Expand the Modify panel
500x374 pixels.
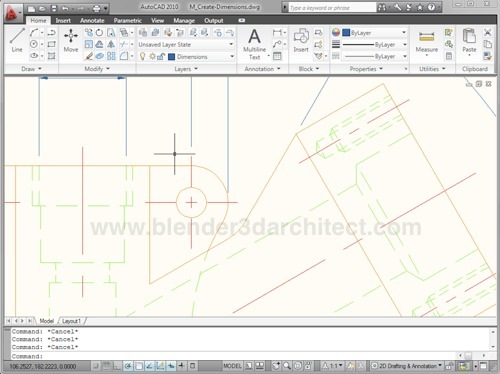pos(97,69)
